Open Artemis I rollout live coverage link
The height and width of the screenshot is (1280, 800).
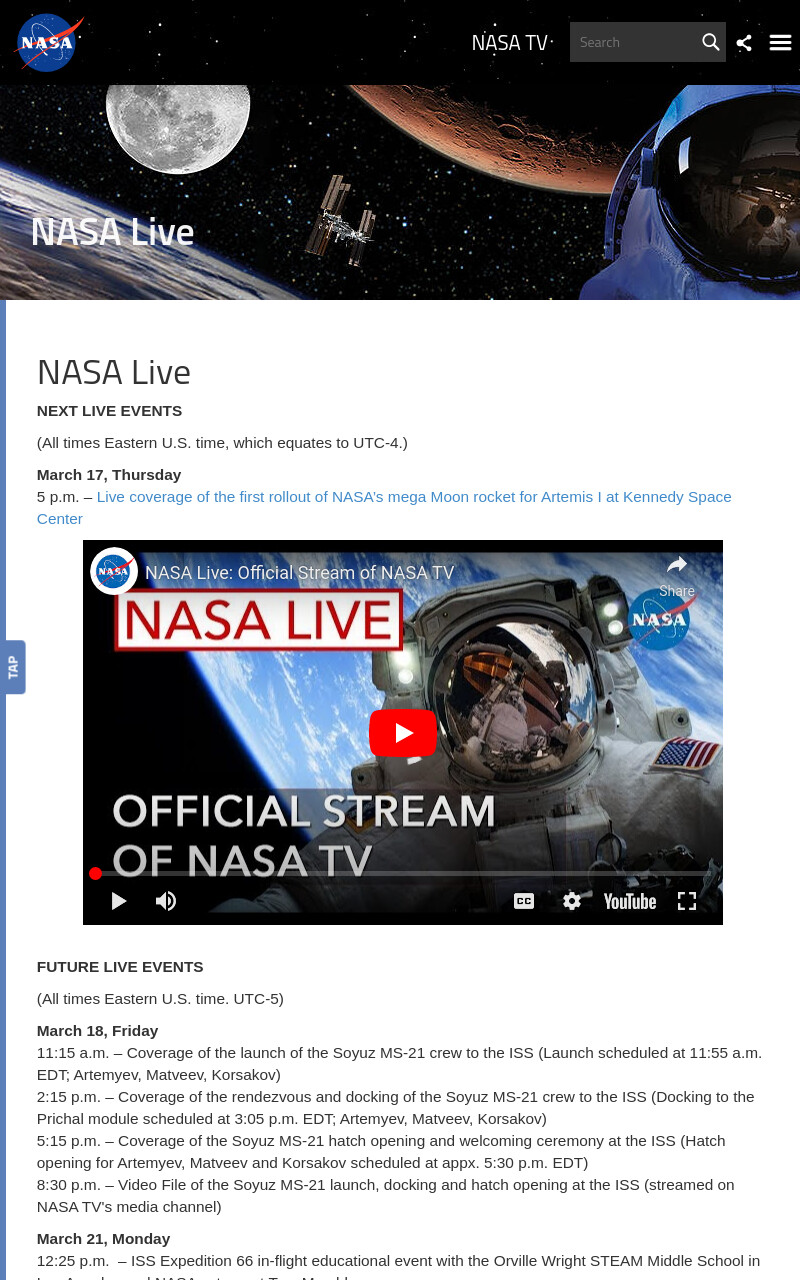point(384,508)
